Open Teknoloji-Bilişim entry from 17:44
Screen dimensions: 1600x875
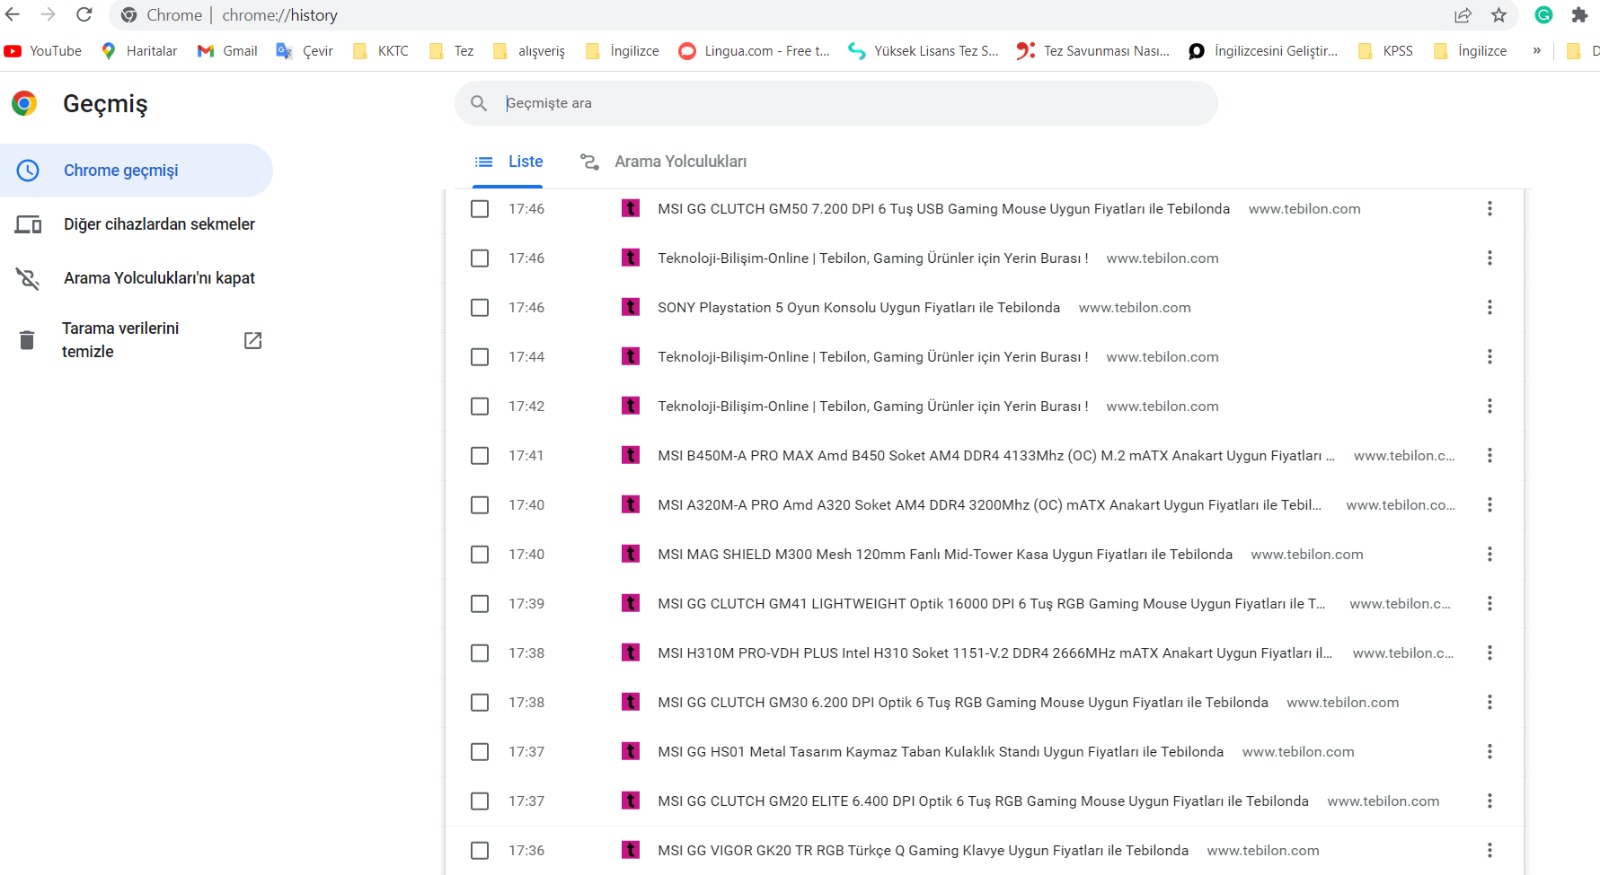pyautogui.click(x=873, y=357)
